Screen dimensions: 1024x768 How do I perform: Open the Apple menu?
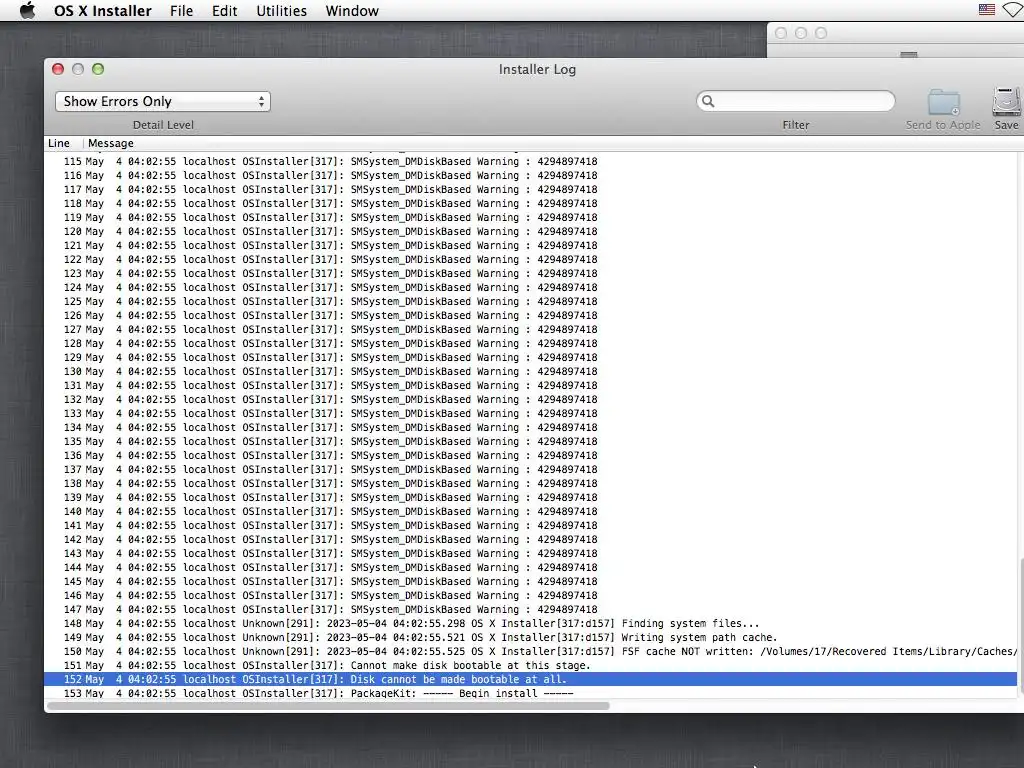27,10
